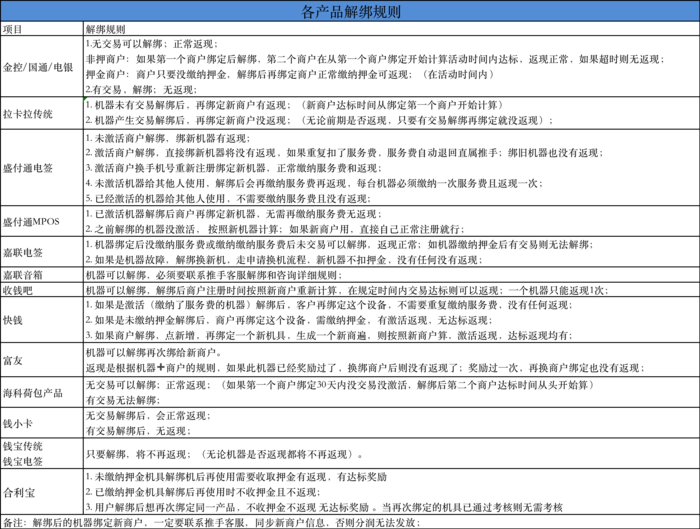Select the cell 盛付通电签

point(42,168)
